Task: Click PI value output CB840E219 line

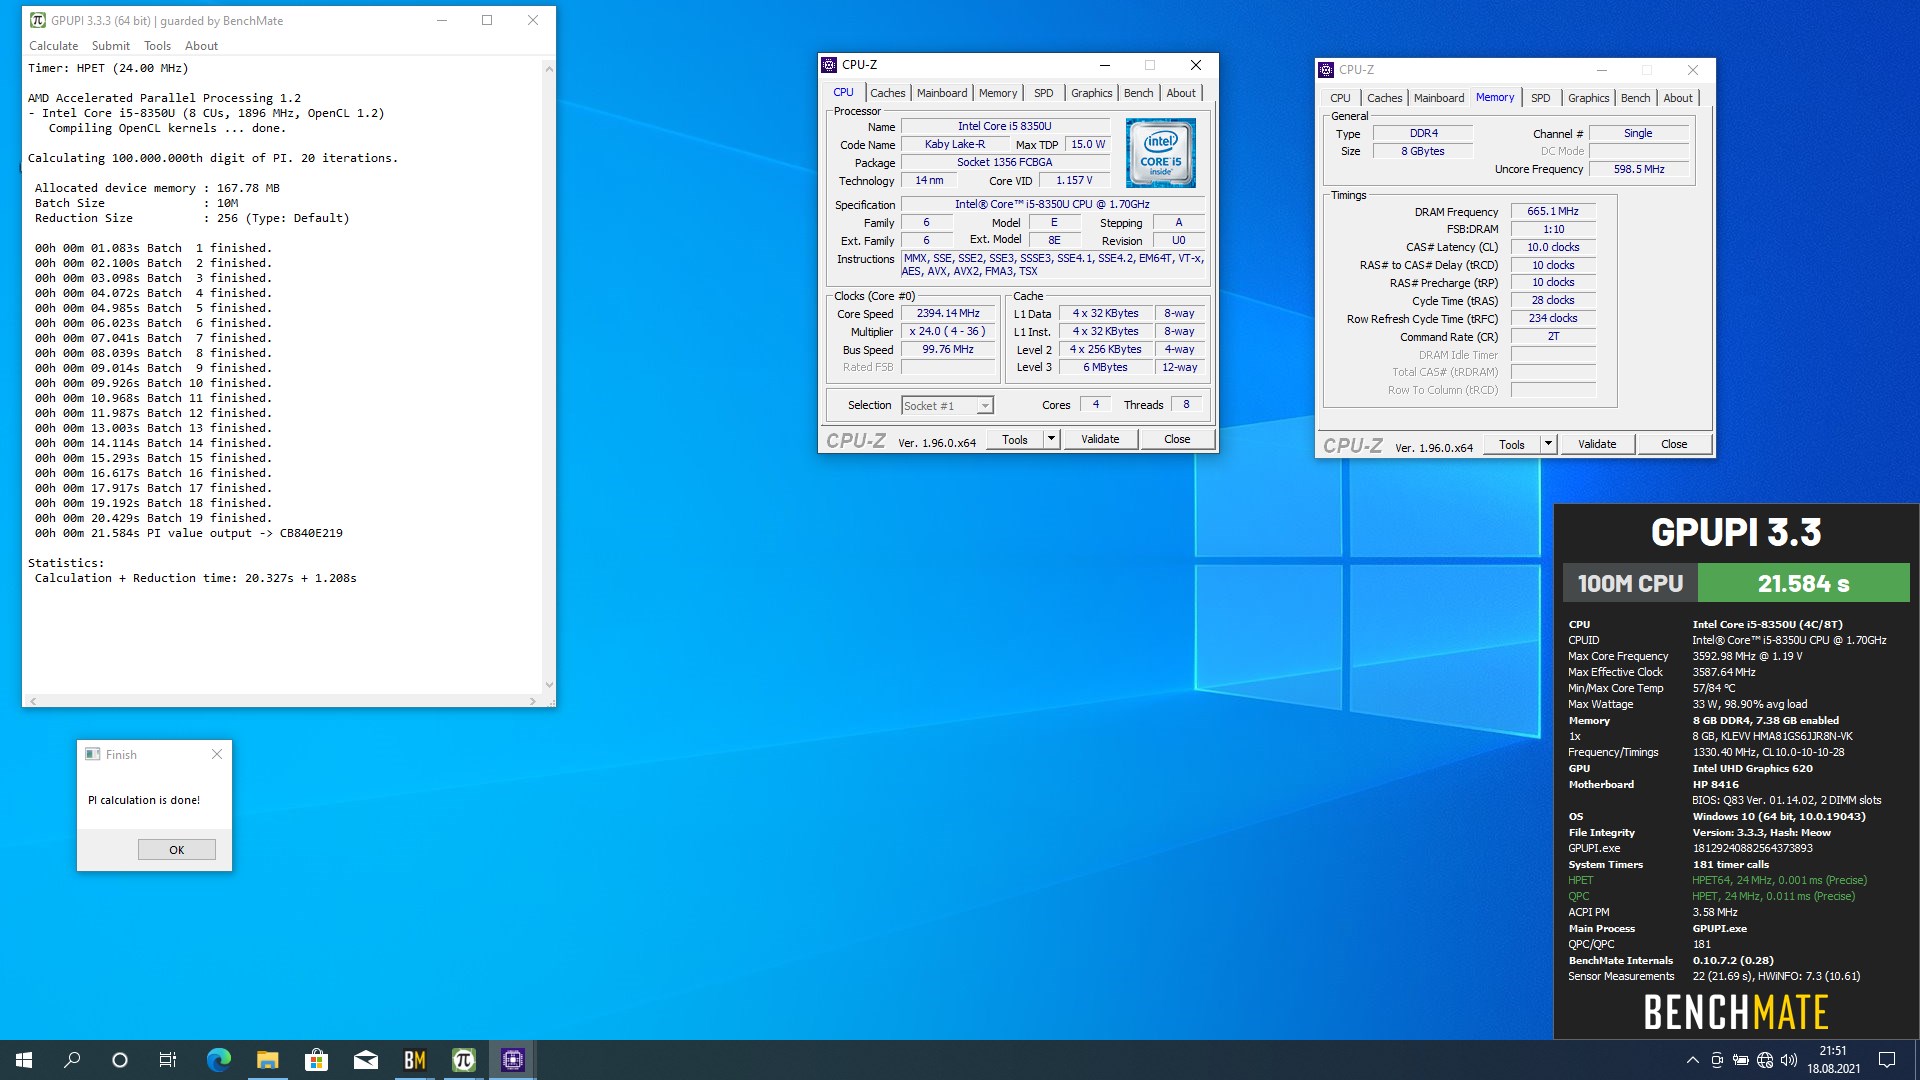Action: tap(189, 533)
